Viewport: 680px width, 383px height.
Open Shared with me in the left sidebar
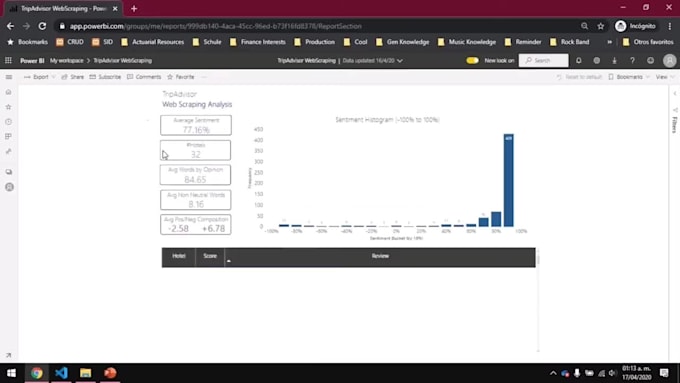pos(8,151)
